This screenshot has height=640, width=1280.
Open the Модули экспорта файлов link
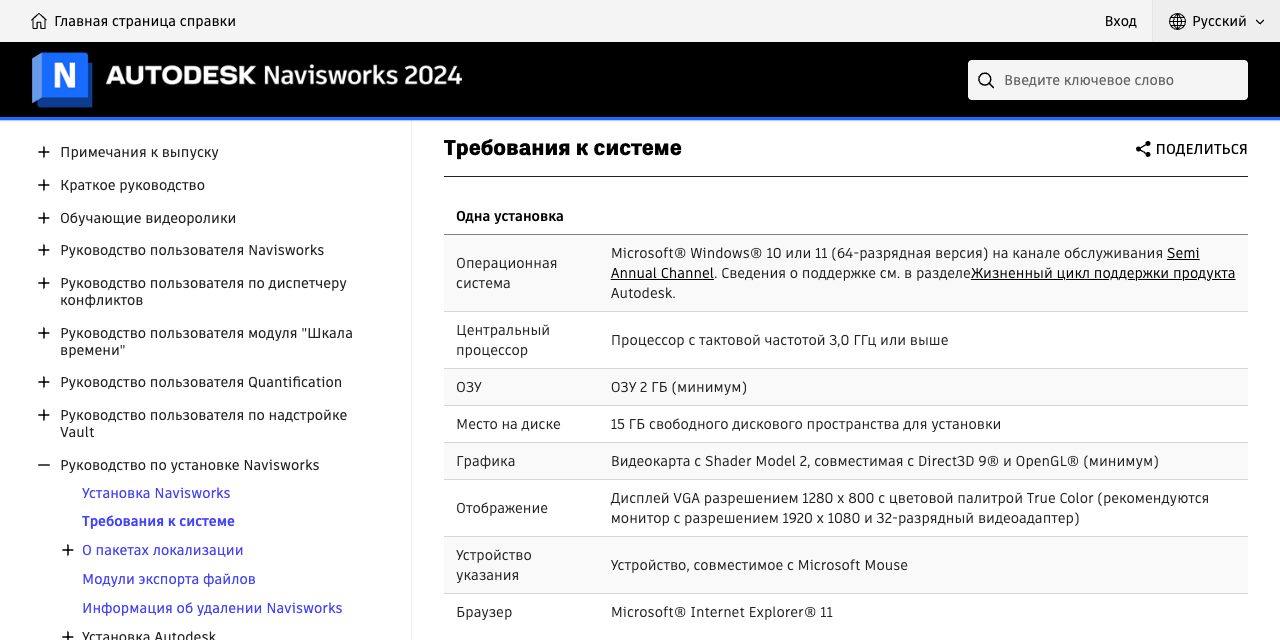tap(169, 579)
